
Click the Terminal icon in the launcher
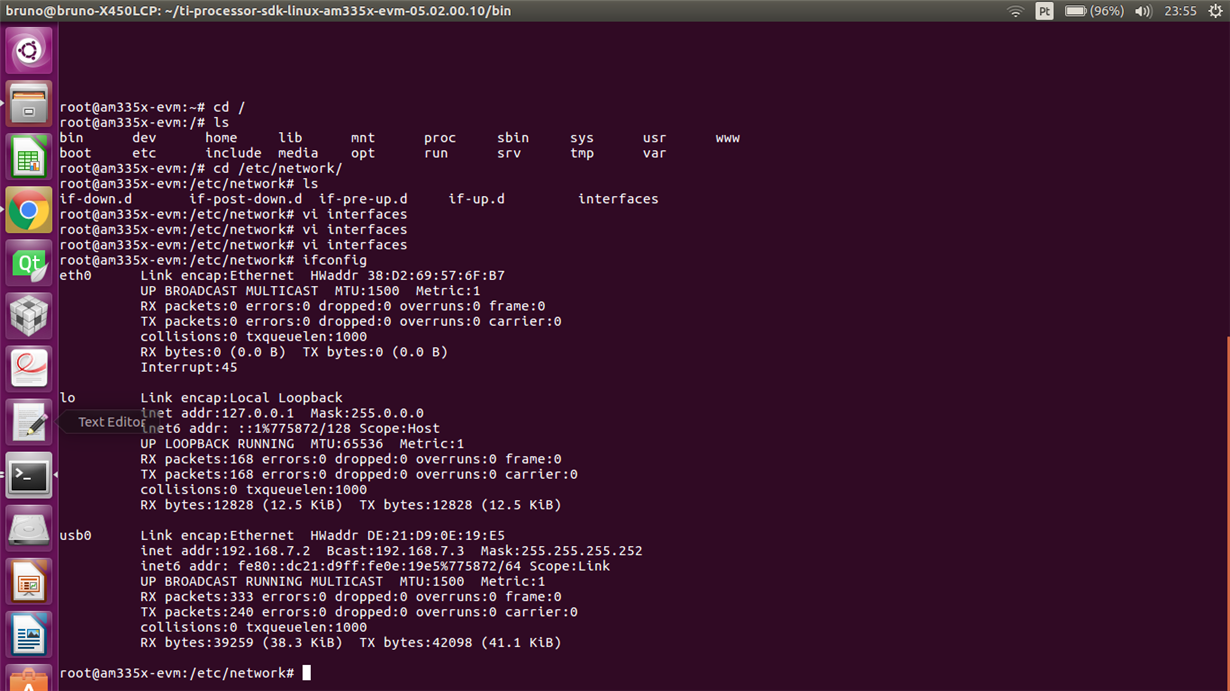pyautogui.click(x=29, y=475)
